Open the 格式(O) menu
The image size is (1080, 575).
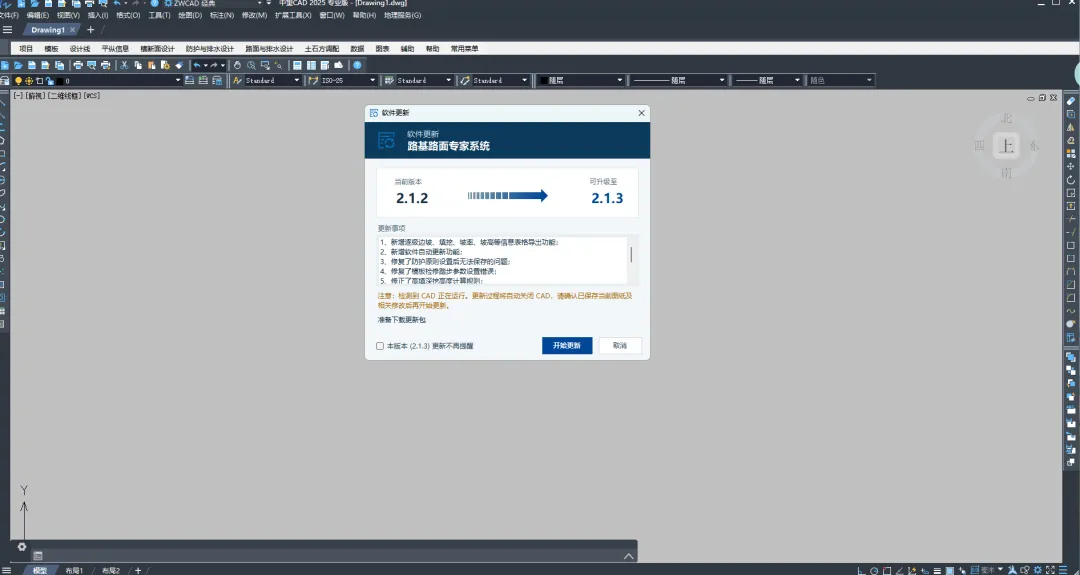128,15
